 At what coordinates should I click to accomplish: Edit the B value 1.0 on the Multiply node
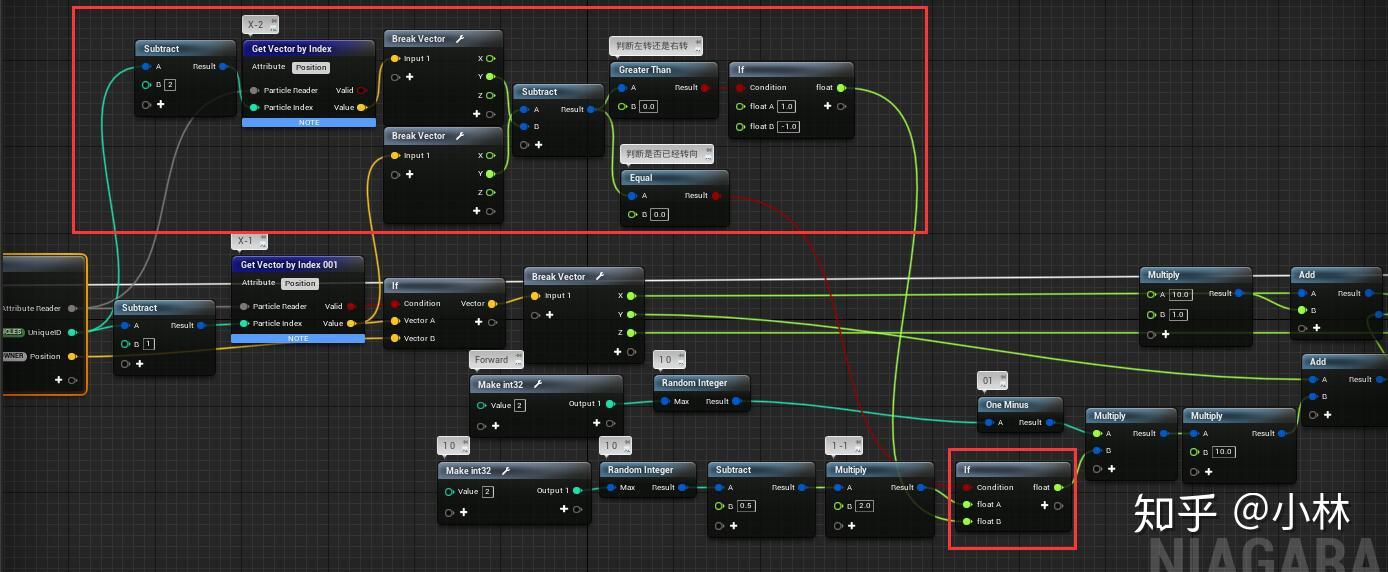pyautogui.click(x=1179, y=314)
